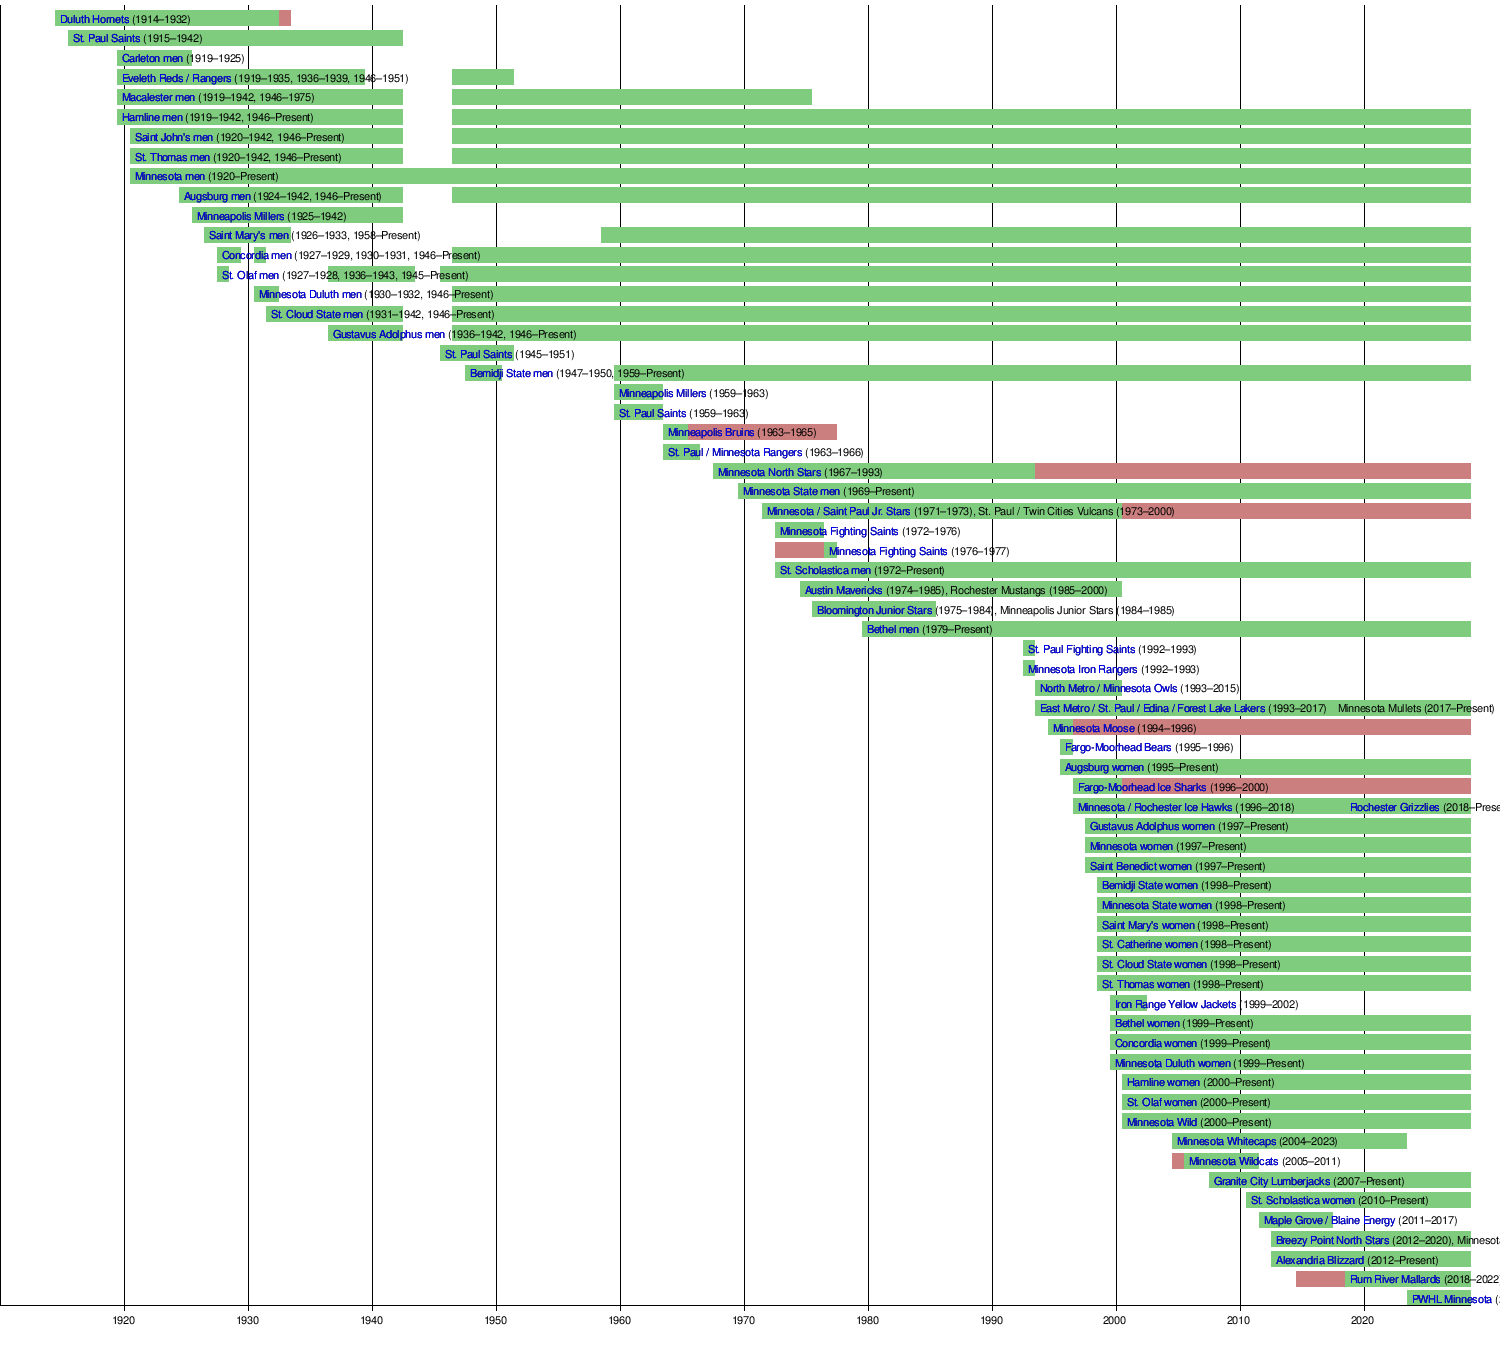Open the Macalester men link
Viewport: 1500px width, 1355px height.
click(x=158, y=97)
